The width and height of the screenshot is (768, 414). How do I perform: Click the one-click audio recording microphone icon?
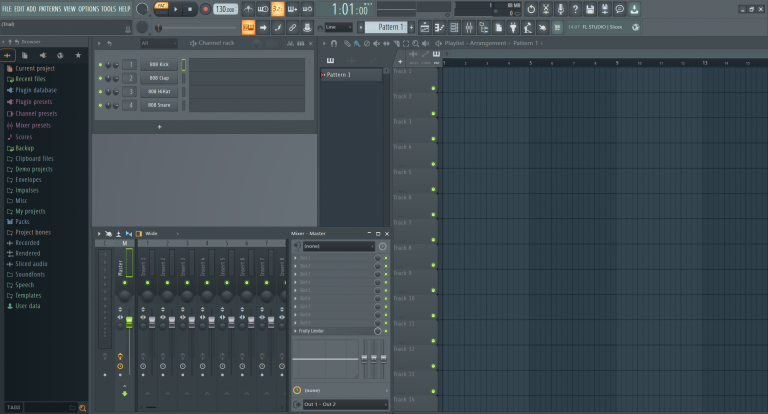point(560,9)
